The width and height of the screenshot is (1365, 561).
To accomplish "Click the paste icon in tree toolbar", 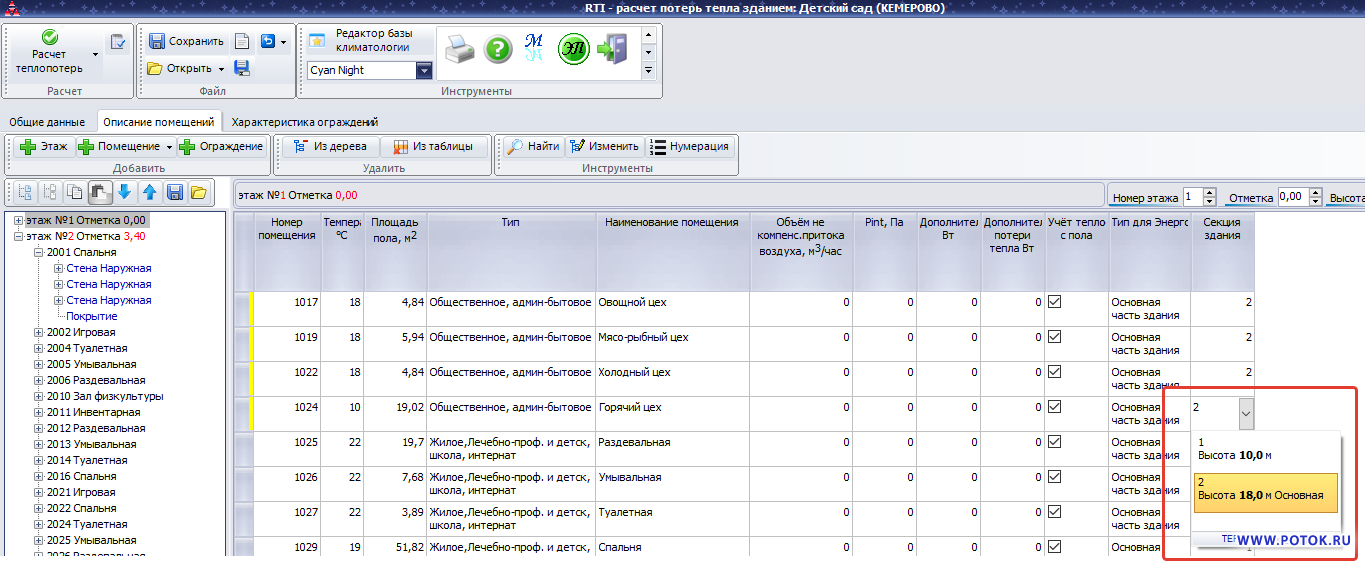I will click(100, 192).
